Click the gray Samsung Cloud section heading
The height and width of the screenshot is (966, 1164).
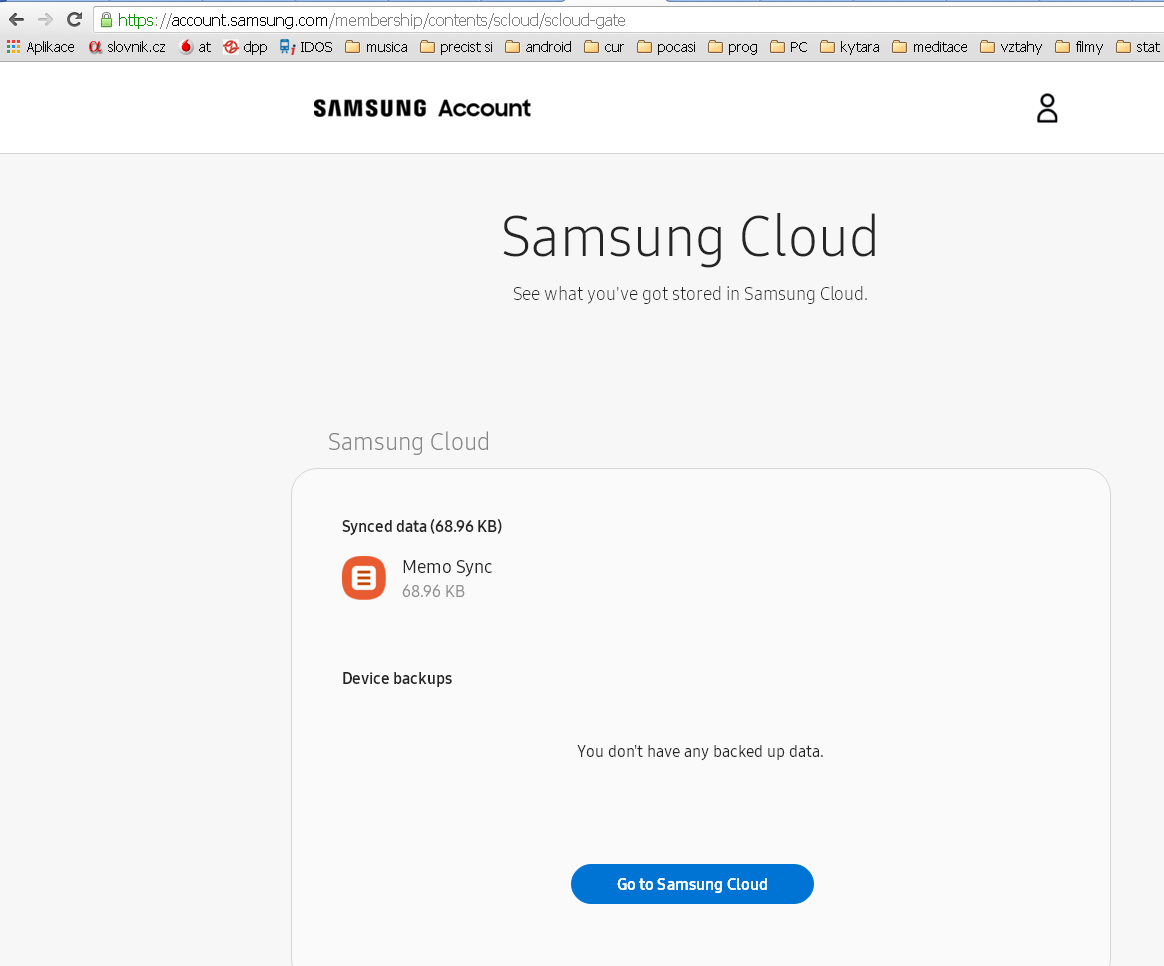click(x=408, y=442)
